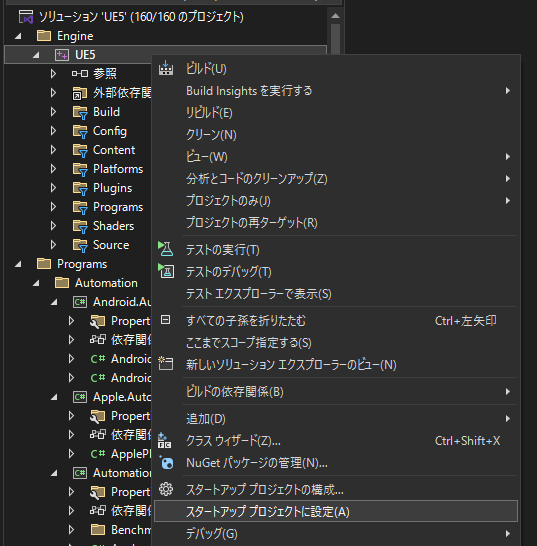Click the Platforms filter folder icon

tap(80, 169)
